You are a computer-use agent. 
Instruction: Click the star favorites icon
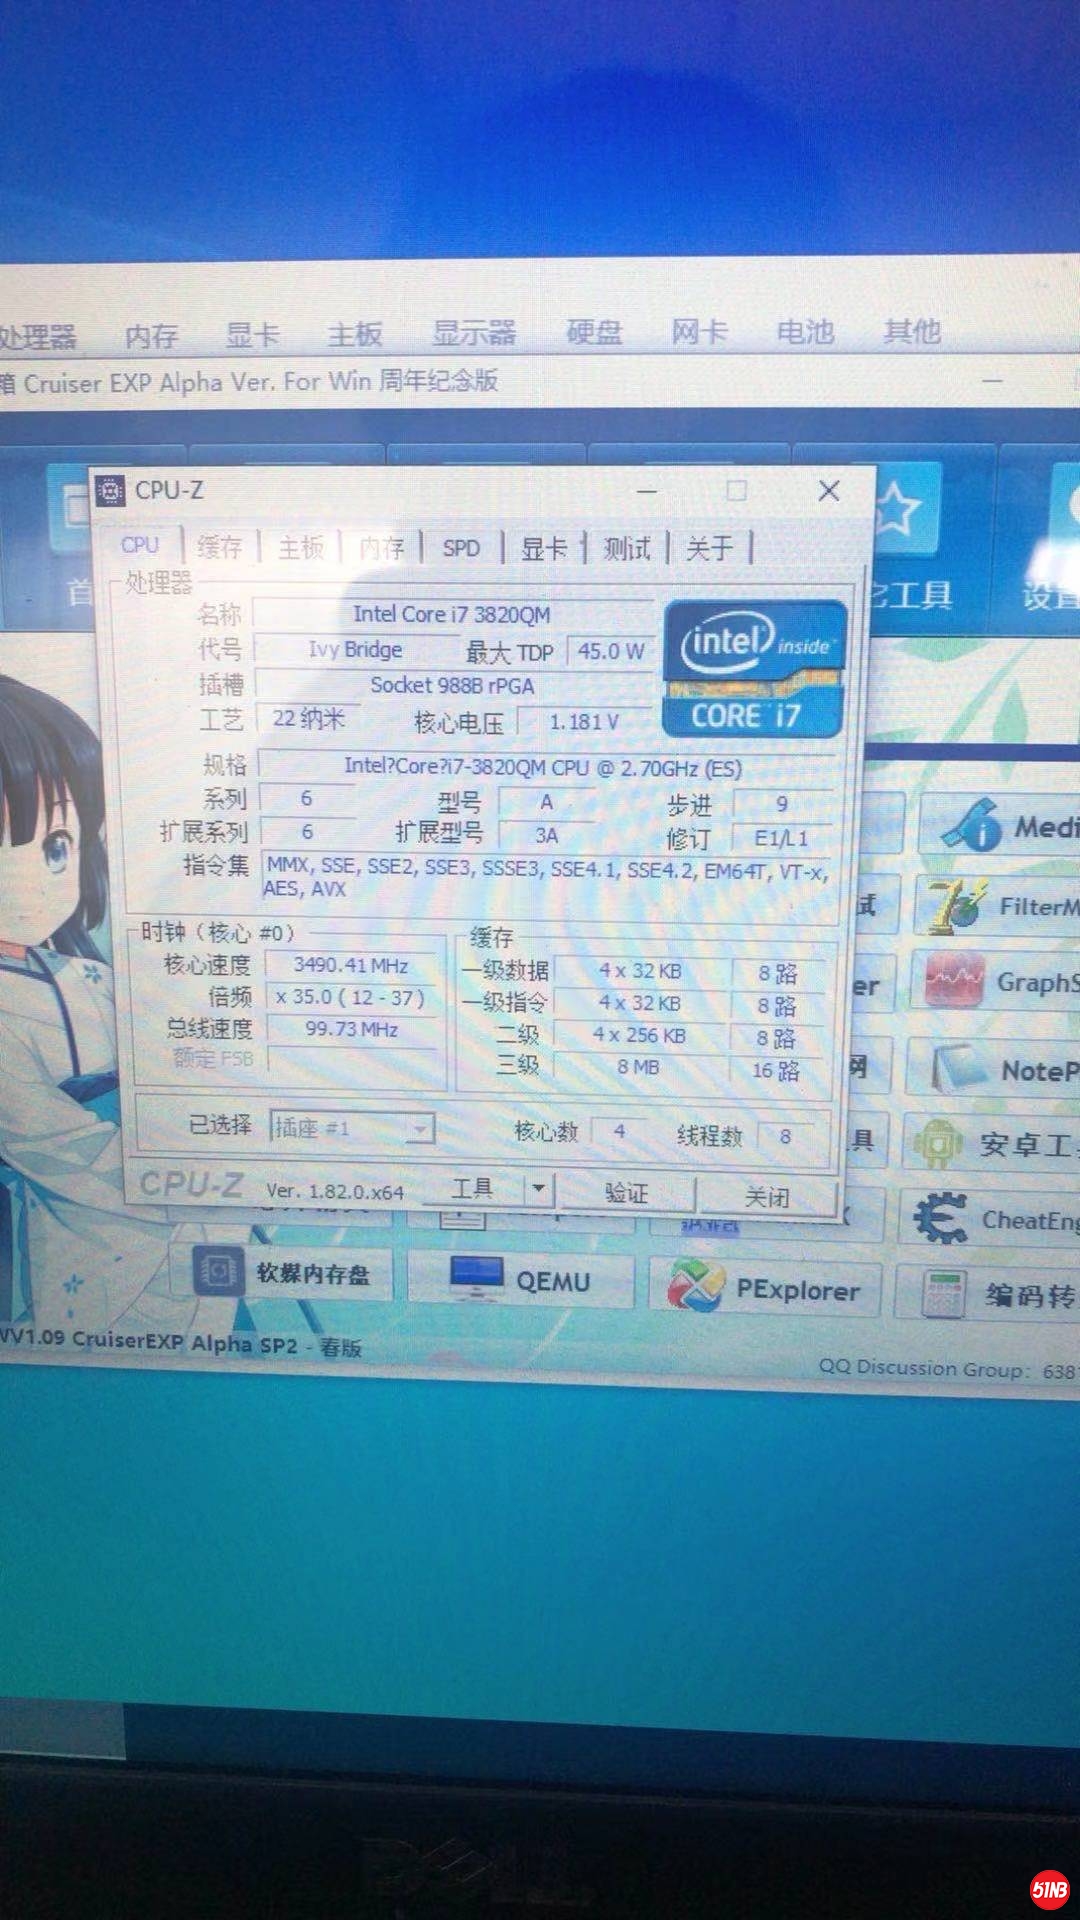coord(898,510)
